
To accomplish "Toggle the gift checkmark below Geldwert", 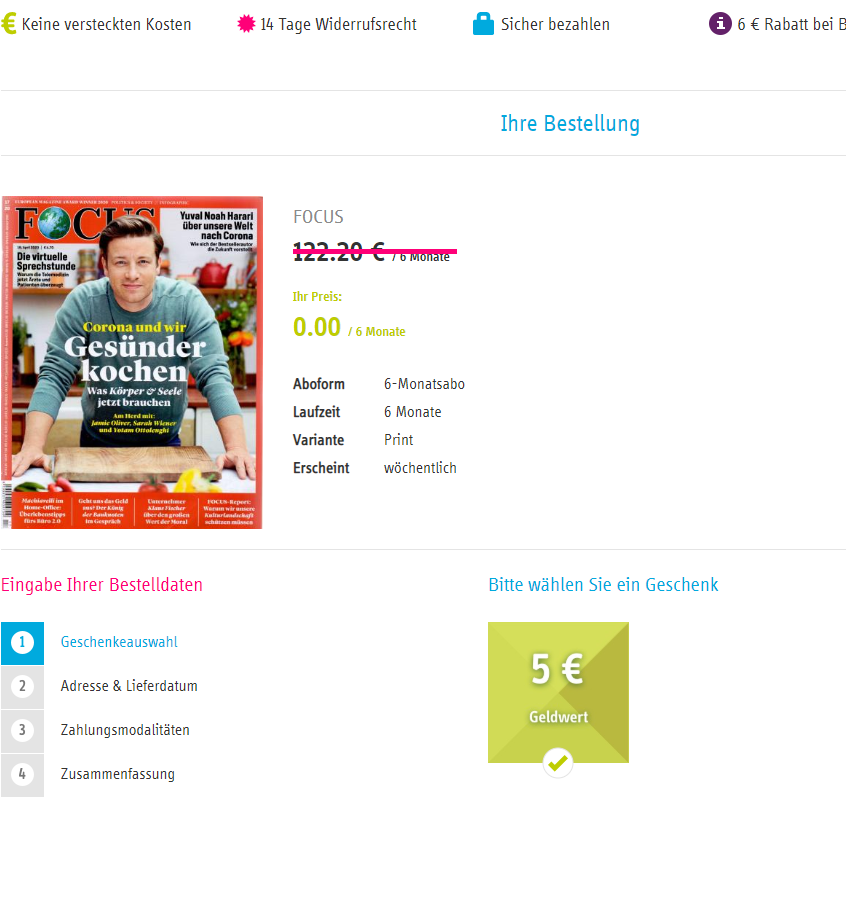I will click(557, 763).
